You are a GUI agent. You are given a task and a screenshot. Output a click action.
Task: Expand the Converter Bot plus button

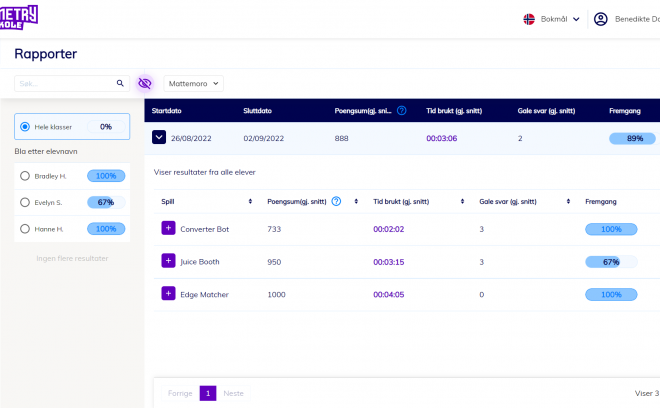click(x=168, y=228)
